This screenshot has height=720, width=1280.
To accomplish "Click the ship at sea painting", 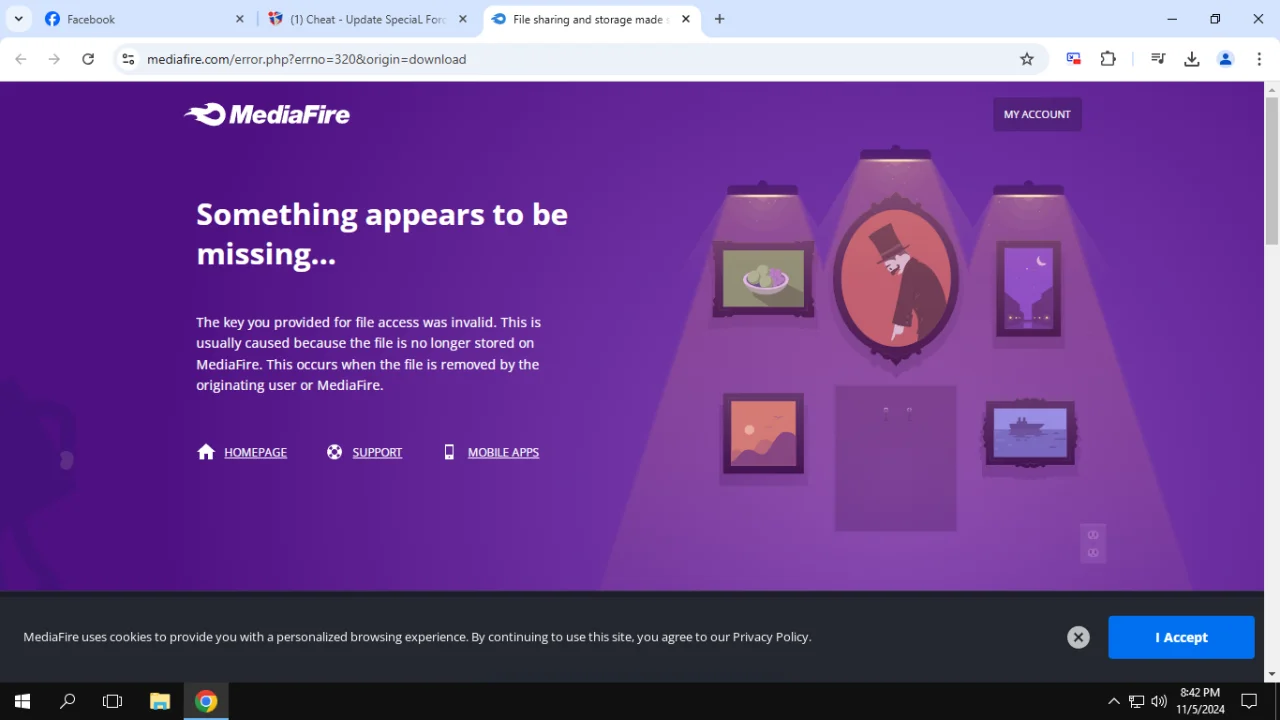I will click(x=1030, y=432).
